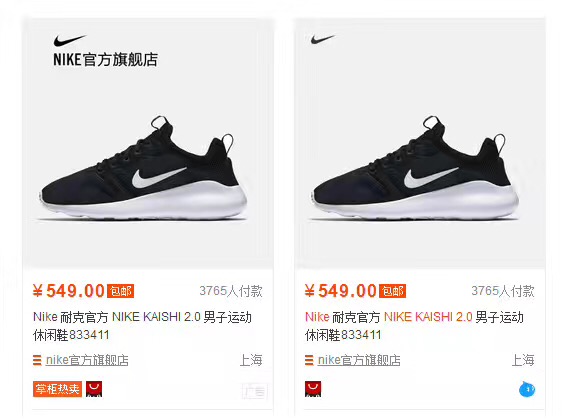
Task: Click Tmall icon in the right product card
Action: pyautogui.click(x=313, y=389)
